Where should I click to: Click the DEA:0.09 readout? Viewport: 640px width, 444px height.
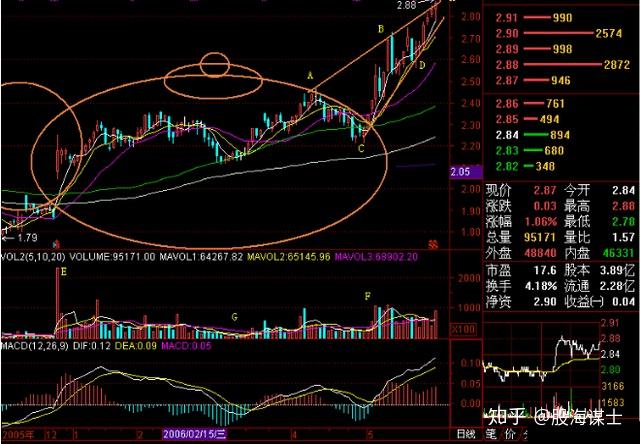pos(136,346)
